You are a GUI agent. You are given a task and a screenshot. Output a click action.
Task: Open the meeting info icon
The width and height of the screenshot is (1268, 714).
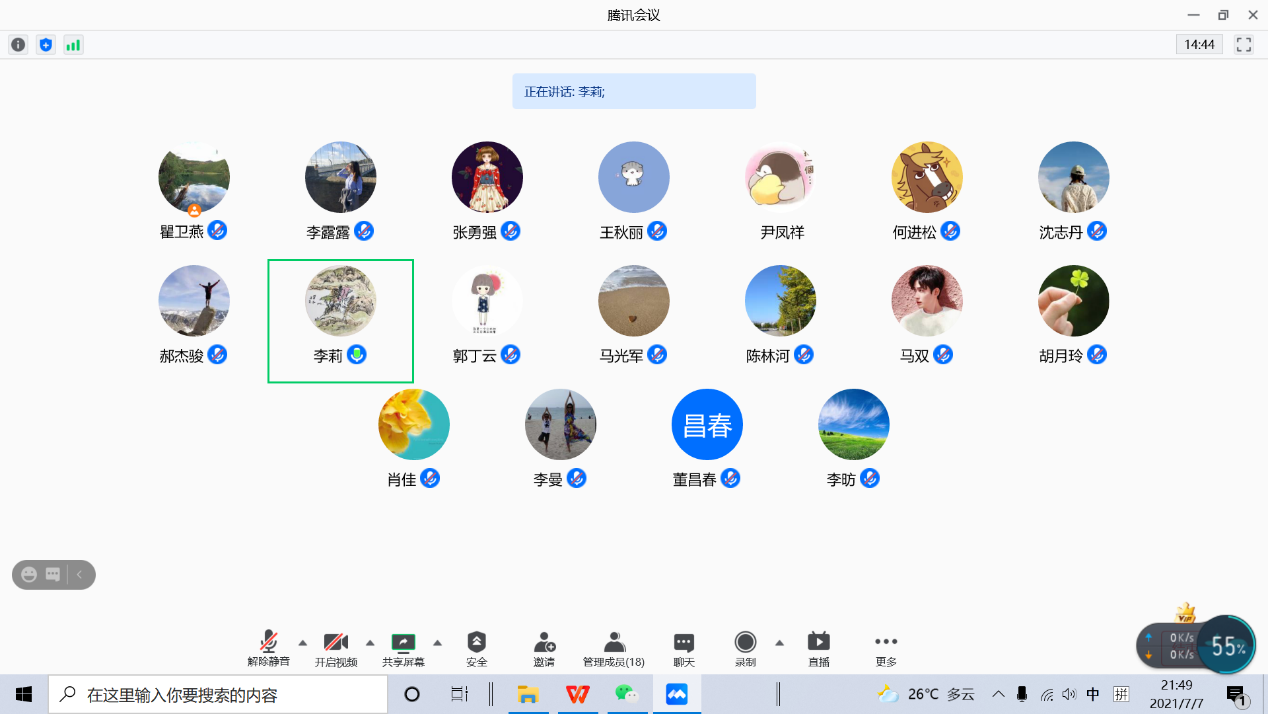(18, 45)
